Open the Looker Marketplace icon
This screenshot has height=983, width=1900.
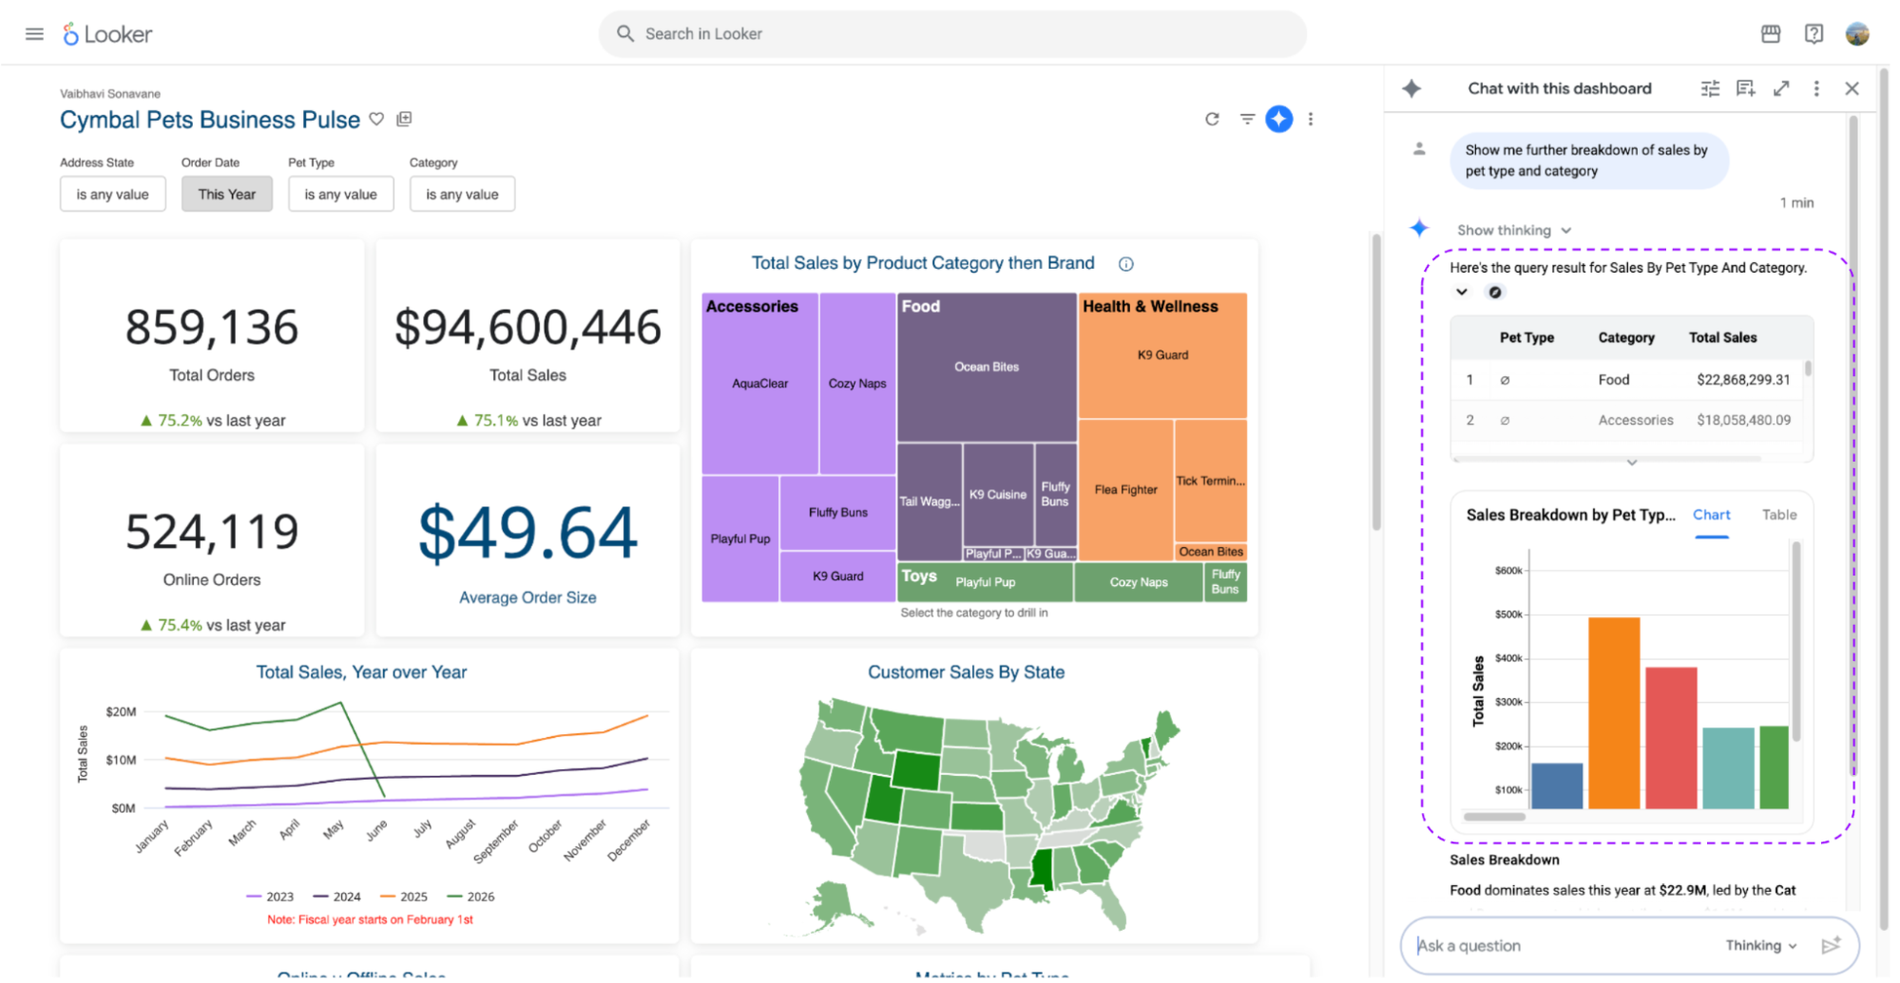(x=1770, y=34)
